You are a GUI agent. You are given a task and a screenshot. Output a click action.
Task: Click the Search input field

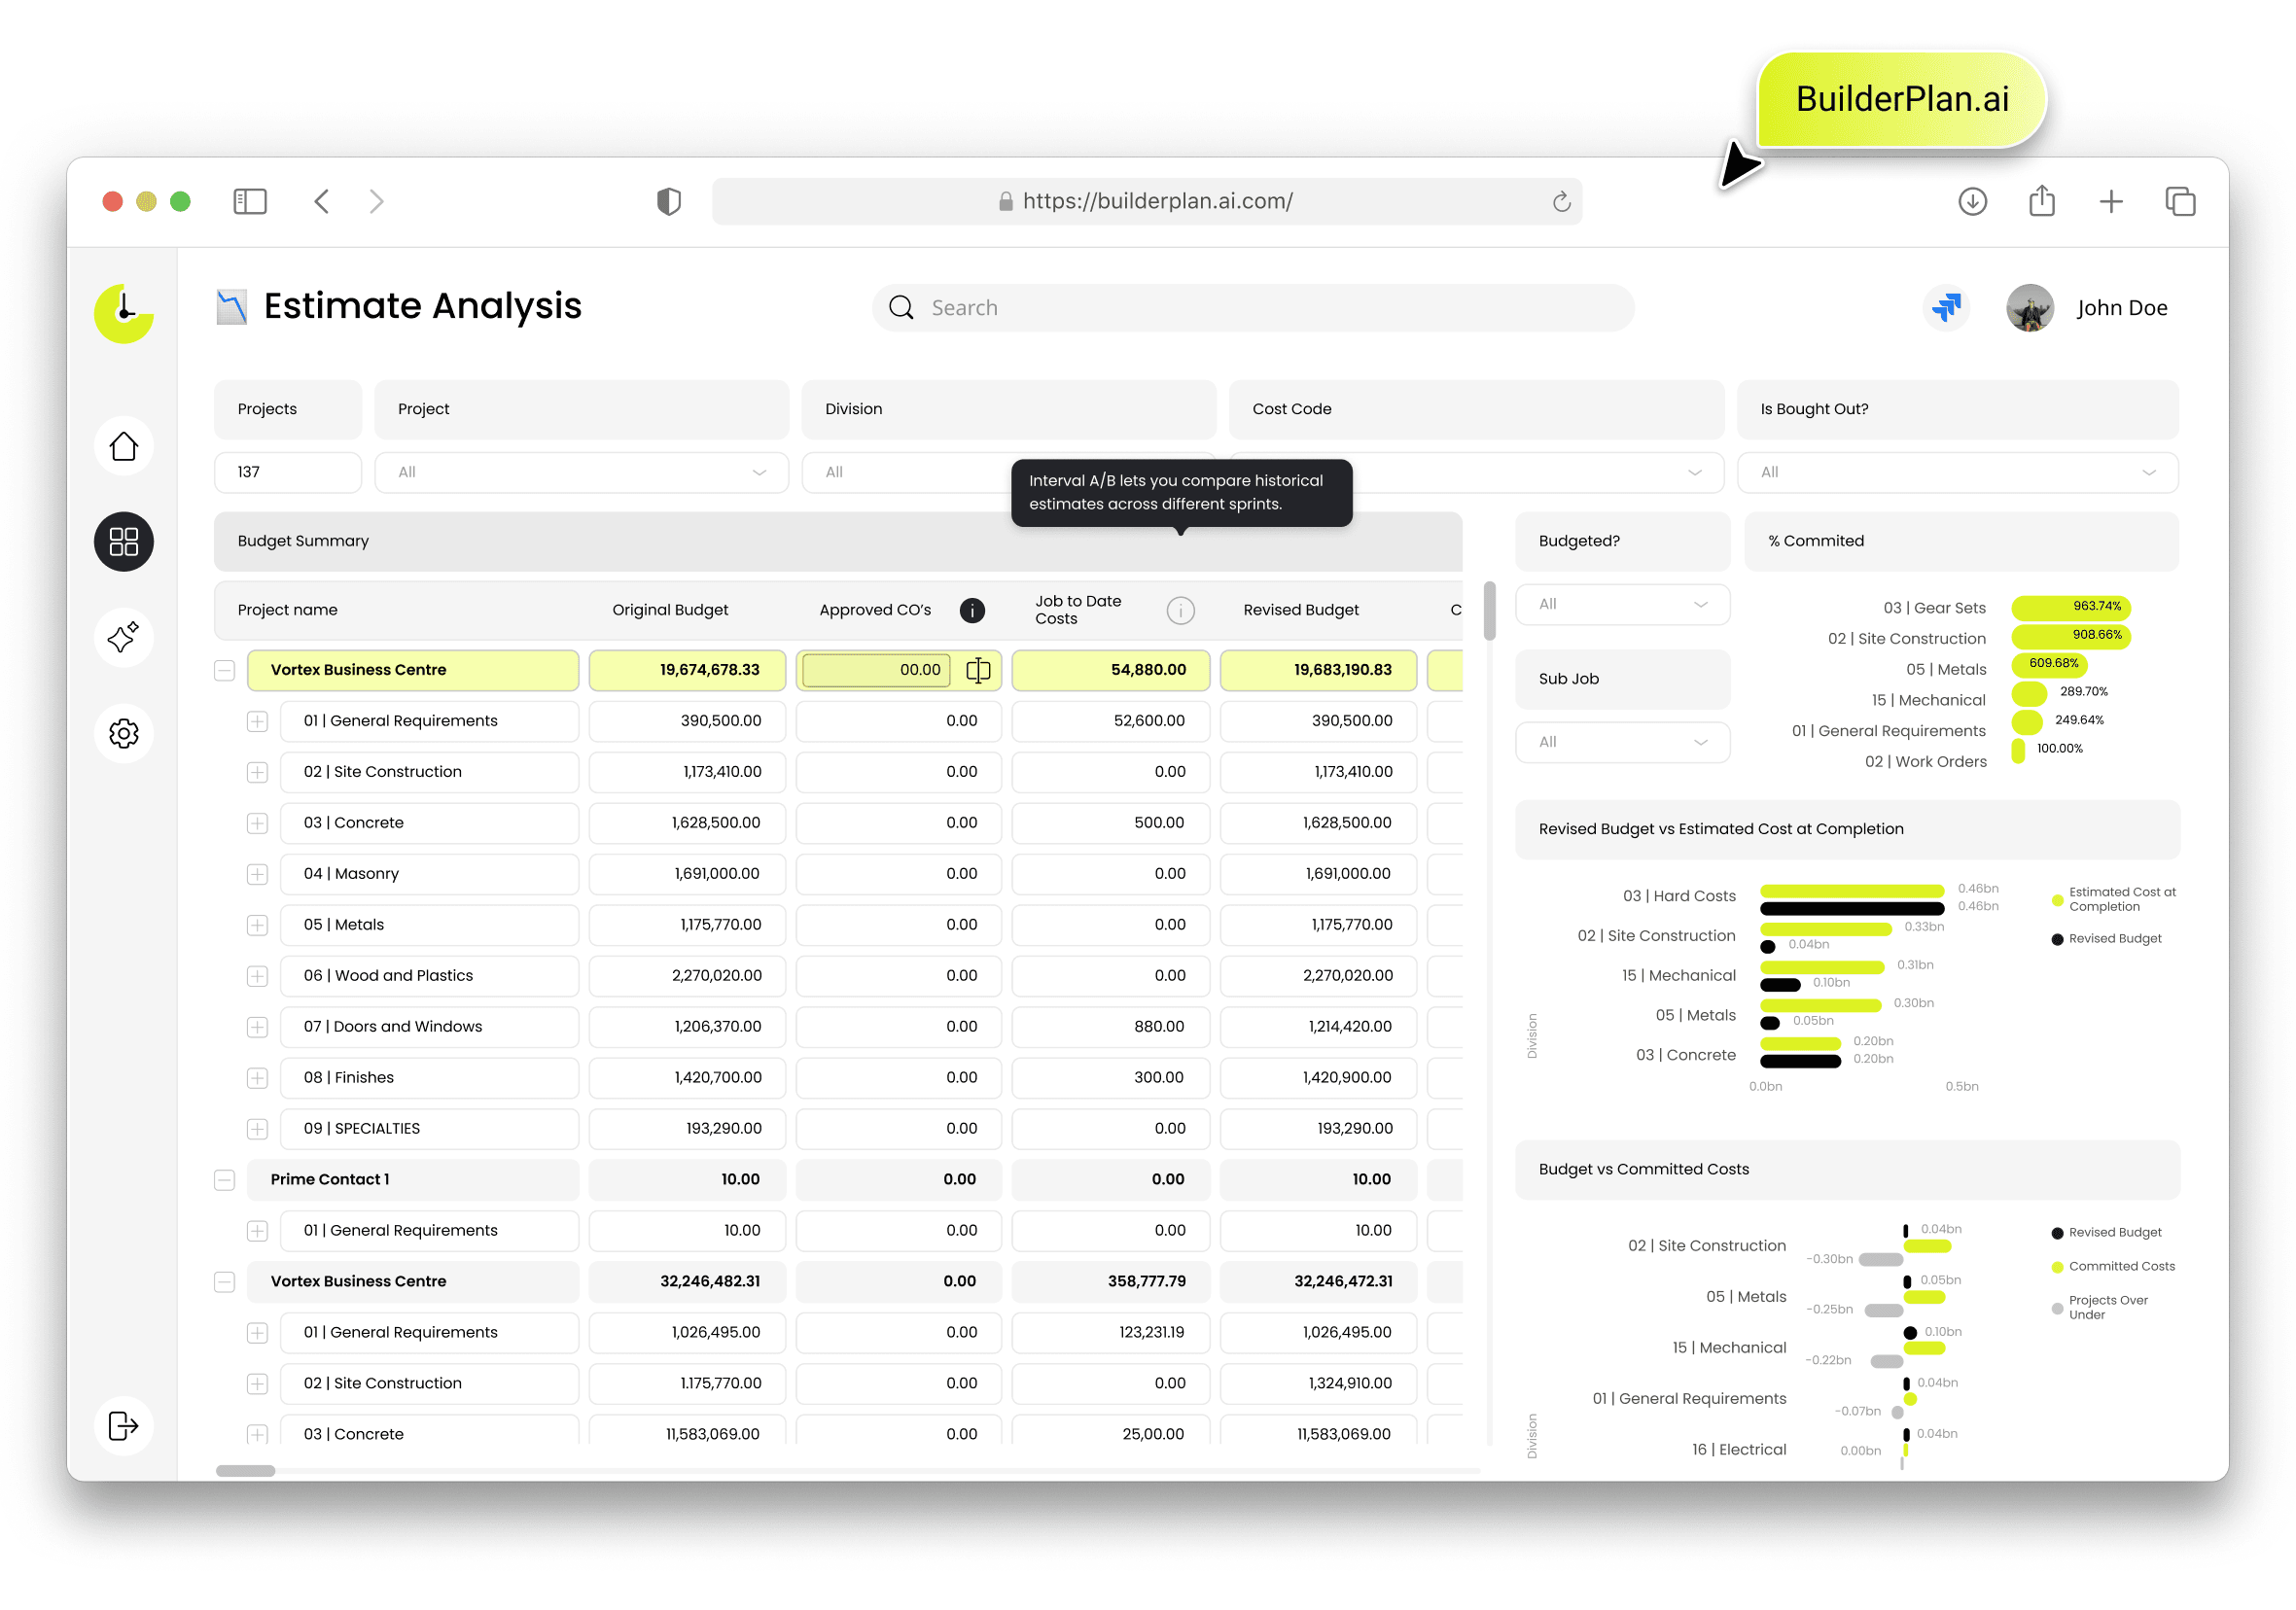coord(1253,308)
